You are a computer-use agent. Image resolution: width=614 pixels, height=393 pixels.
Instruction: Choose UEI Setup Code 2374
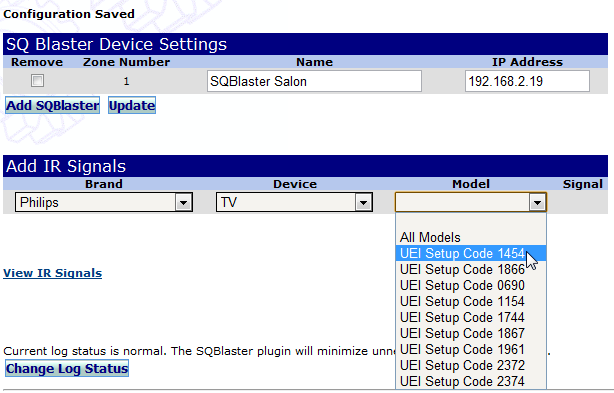[x=471, y=381]
